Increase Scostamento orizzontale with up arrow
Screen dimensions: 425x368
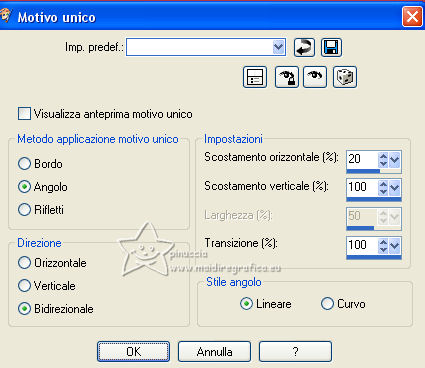pyautogui.click(x=383, y=156)
